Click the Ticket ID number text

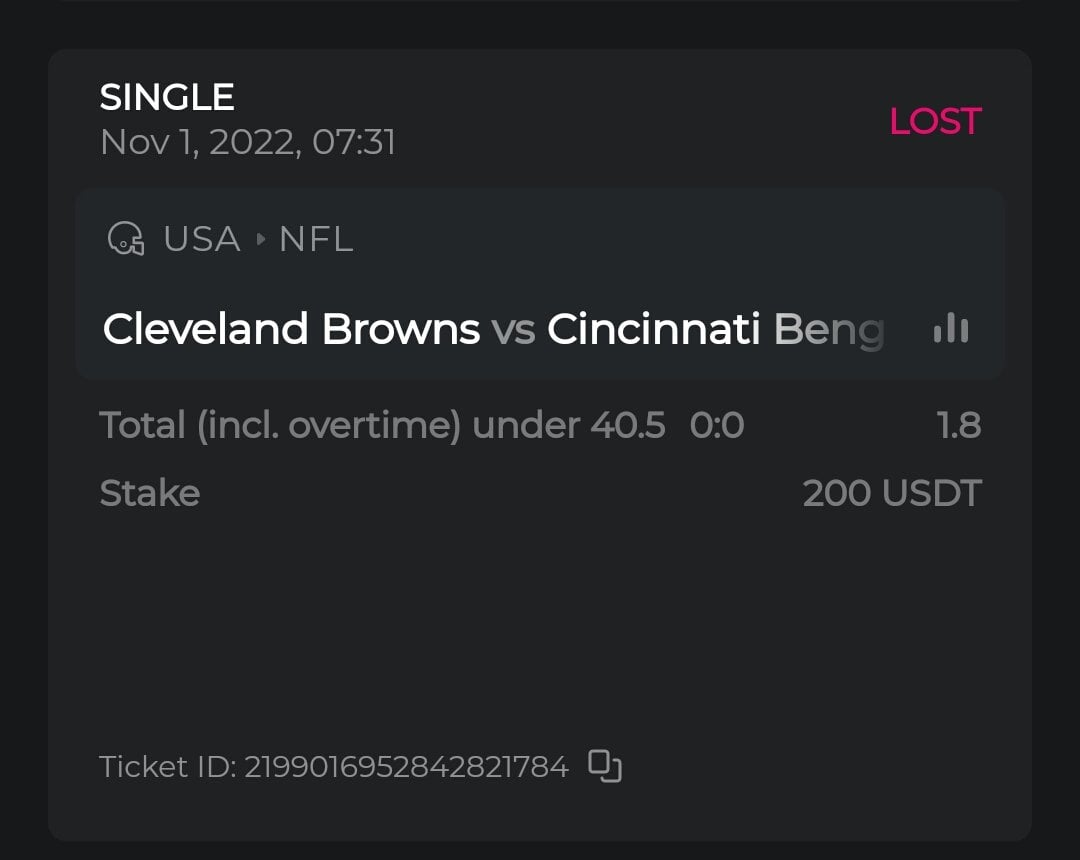point(406,767)
